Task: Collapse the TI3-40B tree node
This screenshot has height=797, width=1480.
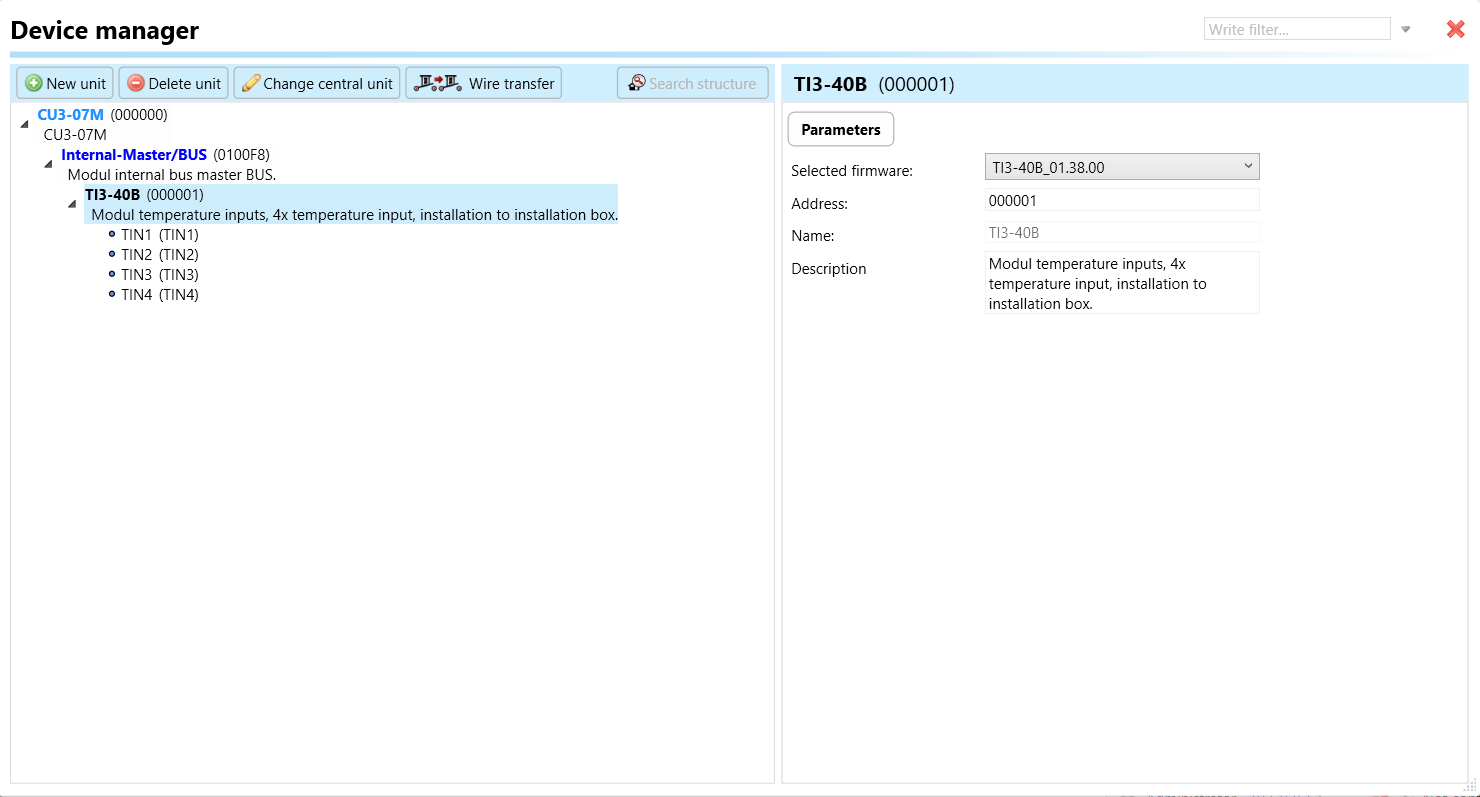Action: 72,204
